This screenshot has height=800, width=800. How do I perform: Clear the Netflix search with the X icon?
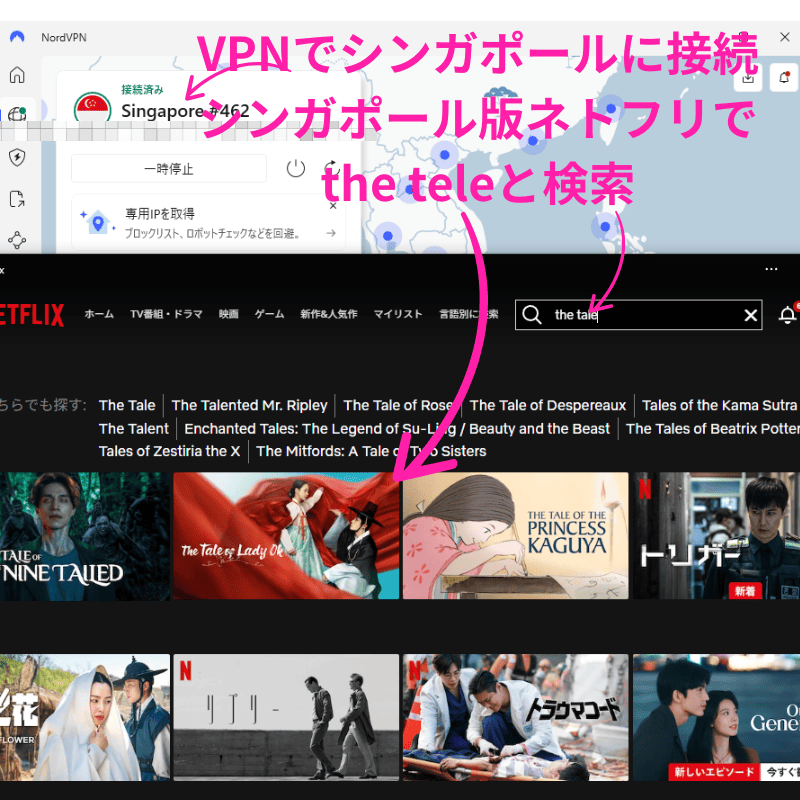tap(751, 315)
